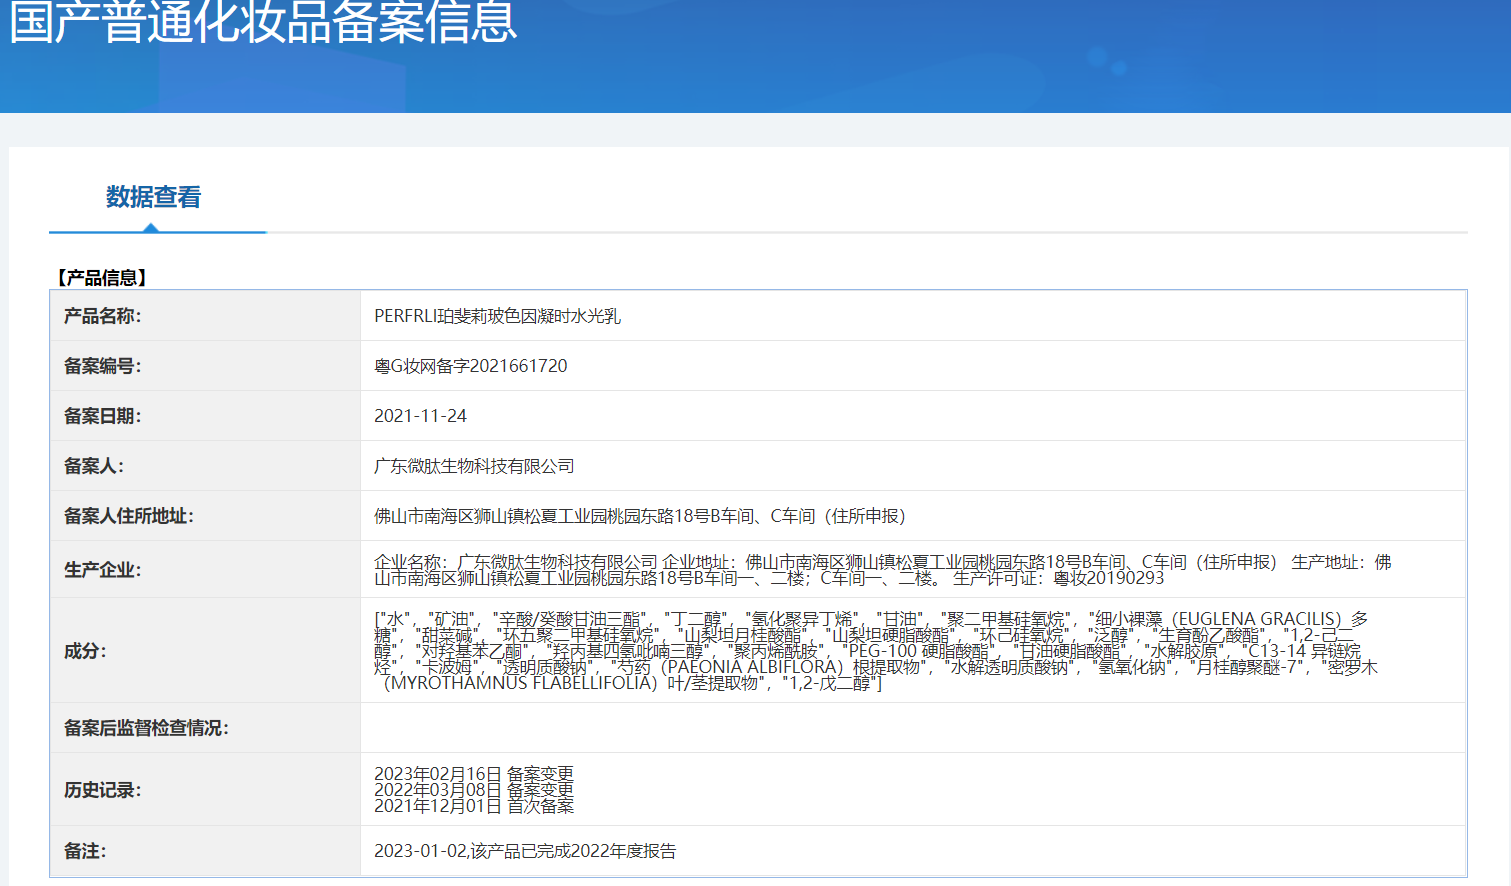Click the 备注 note about 2022年度报告
This screenshot has width=1511, height=886.
pos(525,851)
